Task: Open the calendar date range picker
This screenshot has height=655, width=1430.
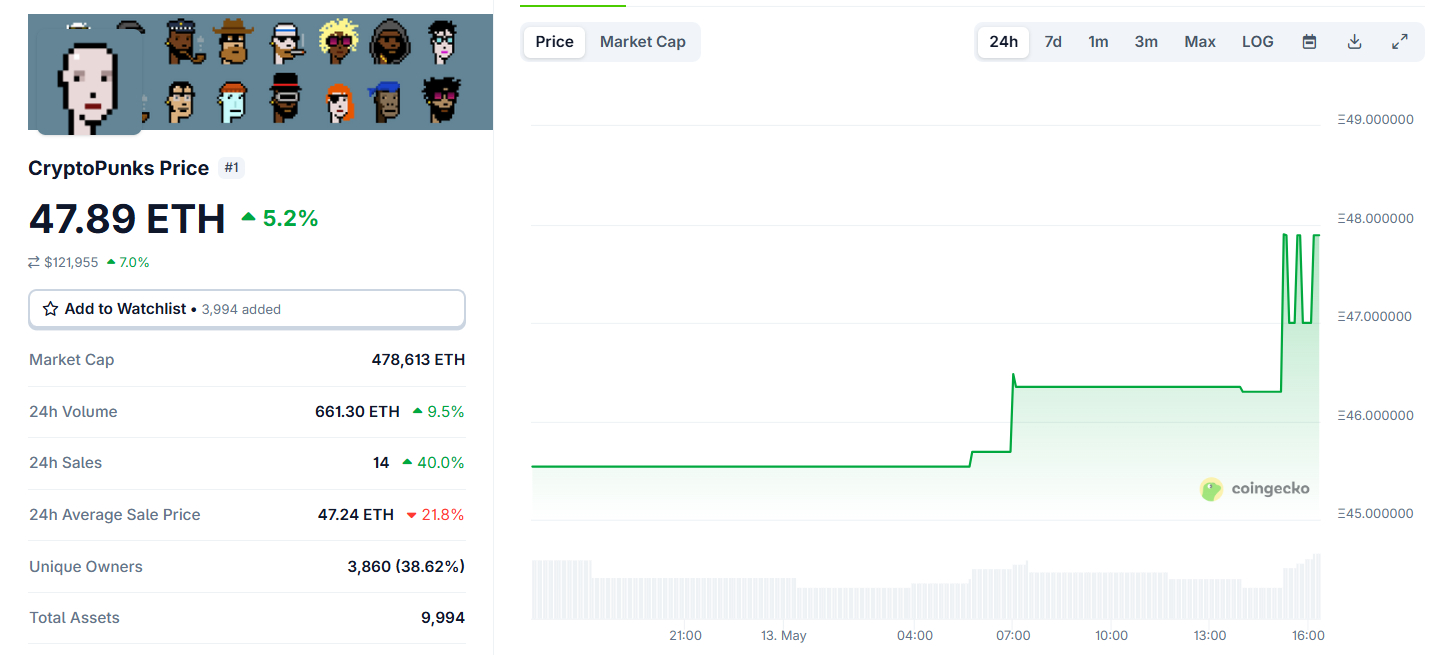Action: (x=1309, y=42)
